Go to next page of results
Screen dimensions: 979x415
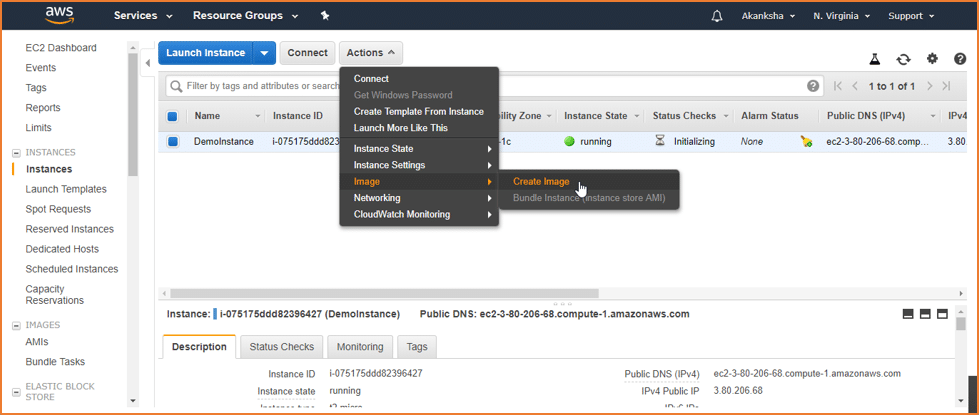930,86
